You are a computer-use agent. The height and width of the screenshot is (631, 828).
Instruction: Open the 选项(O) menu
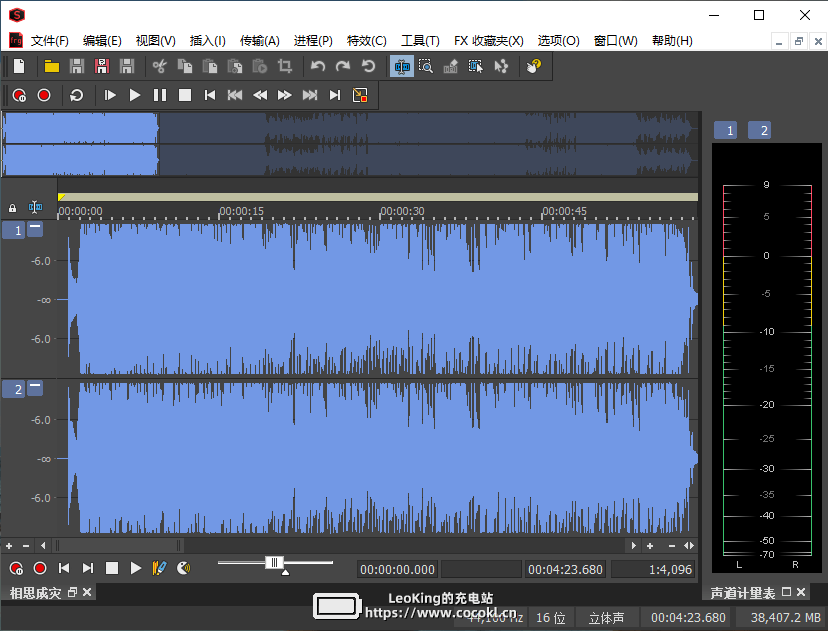558,41
